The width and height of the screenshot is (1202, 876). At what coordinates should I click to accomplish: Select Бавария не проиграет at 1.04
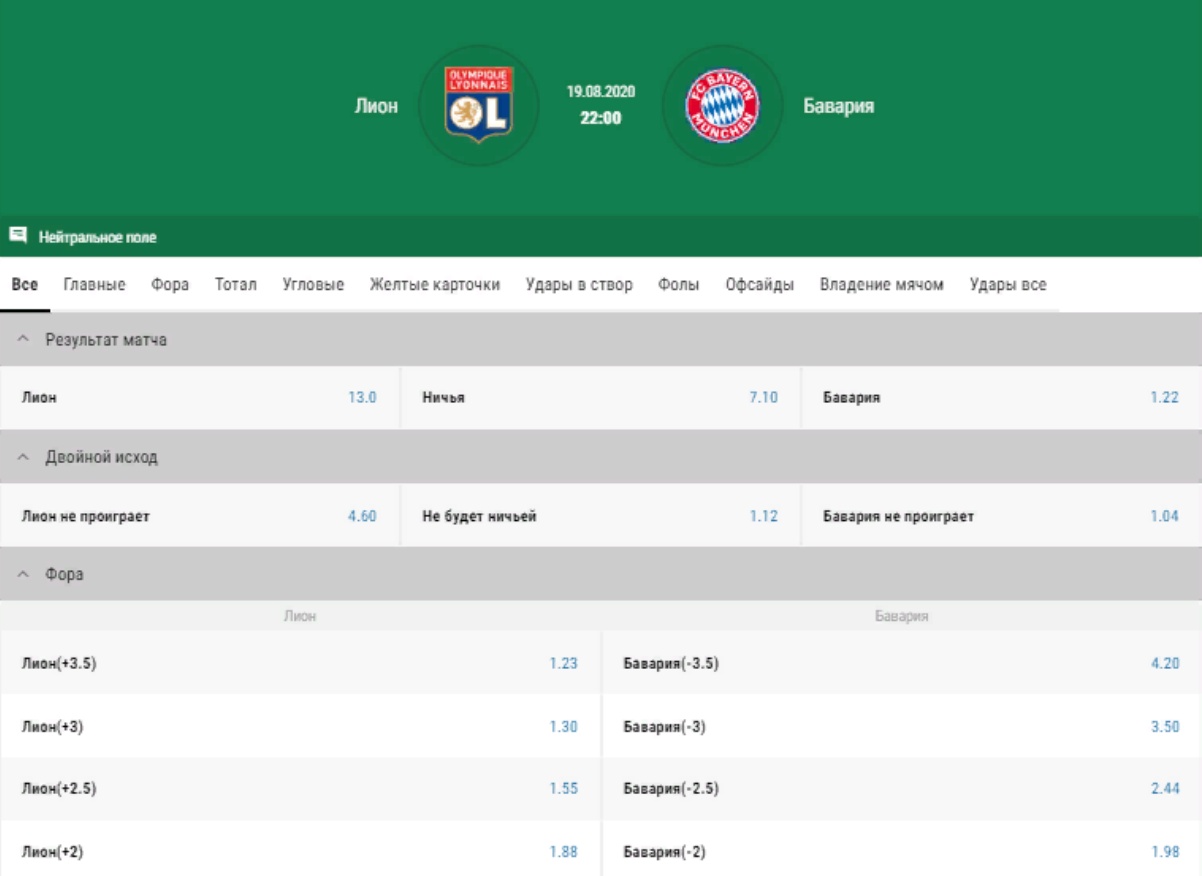pyautogui.click(x=1002, y=516)
